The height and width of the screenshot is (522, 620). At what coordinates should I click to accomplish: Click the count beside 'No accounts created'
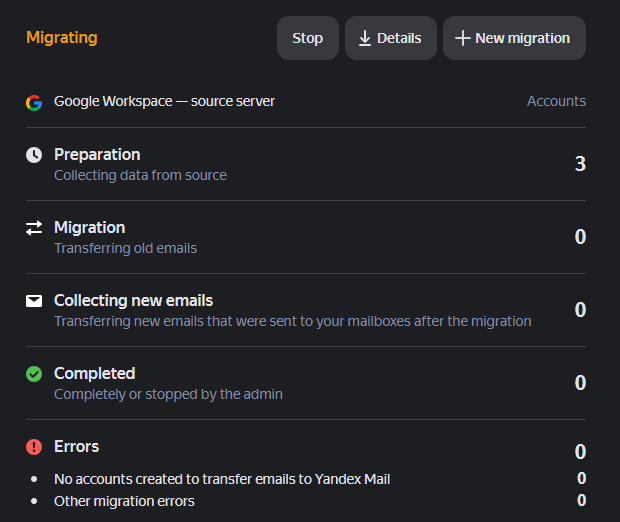click(581, 478)
